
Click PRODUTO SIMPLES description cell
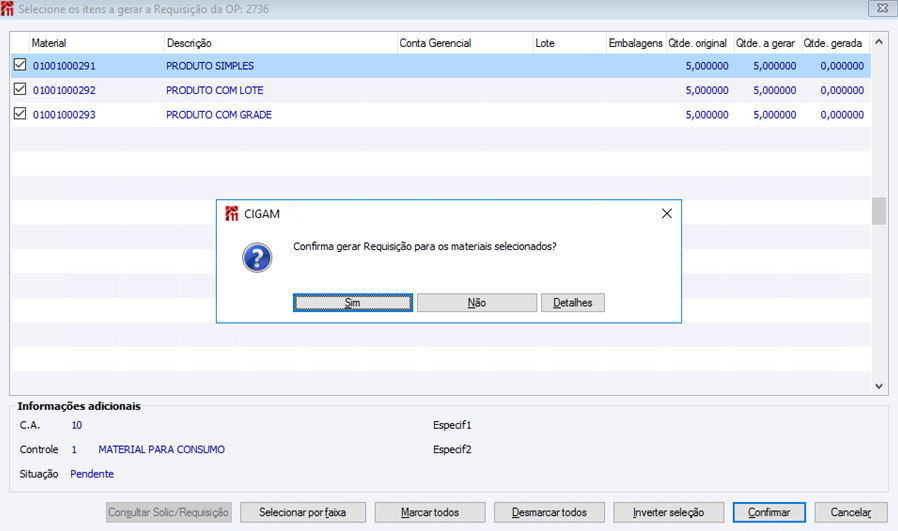point(210,66)
